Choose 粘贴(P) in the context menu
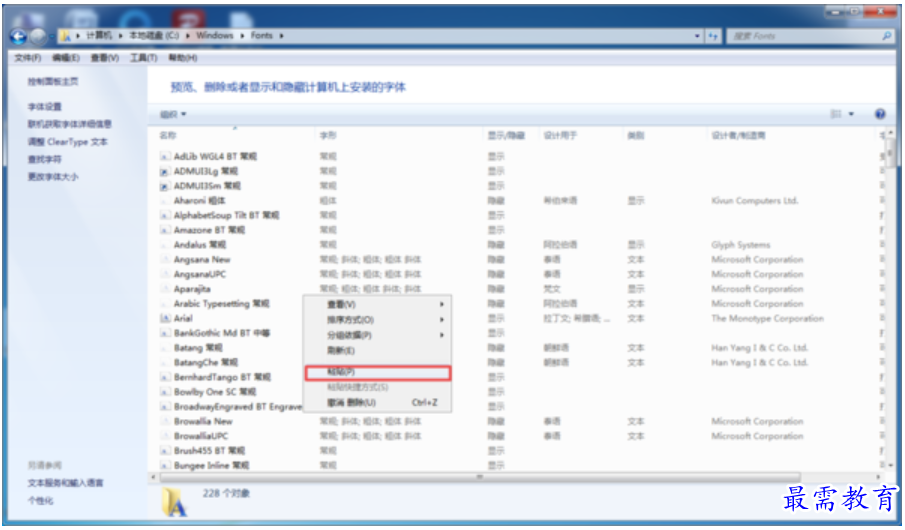 tap(377, 372)
